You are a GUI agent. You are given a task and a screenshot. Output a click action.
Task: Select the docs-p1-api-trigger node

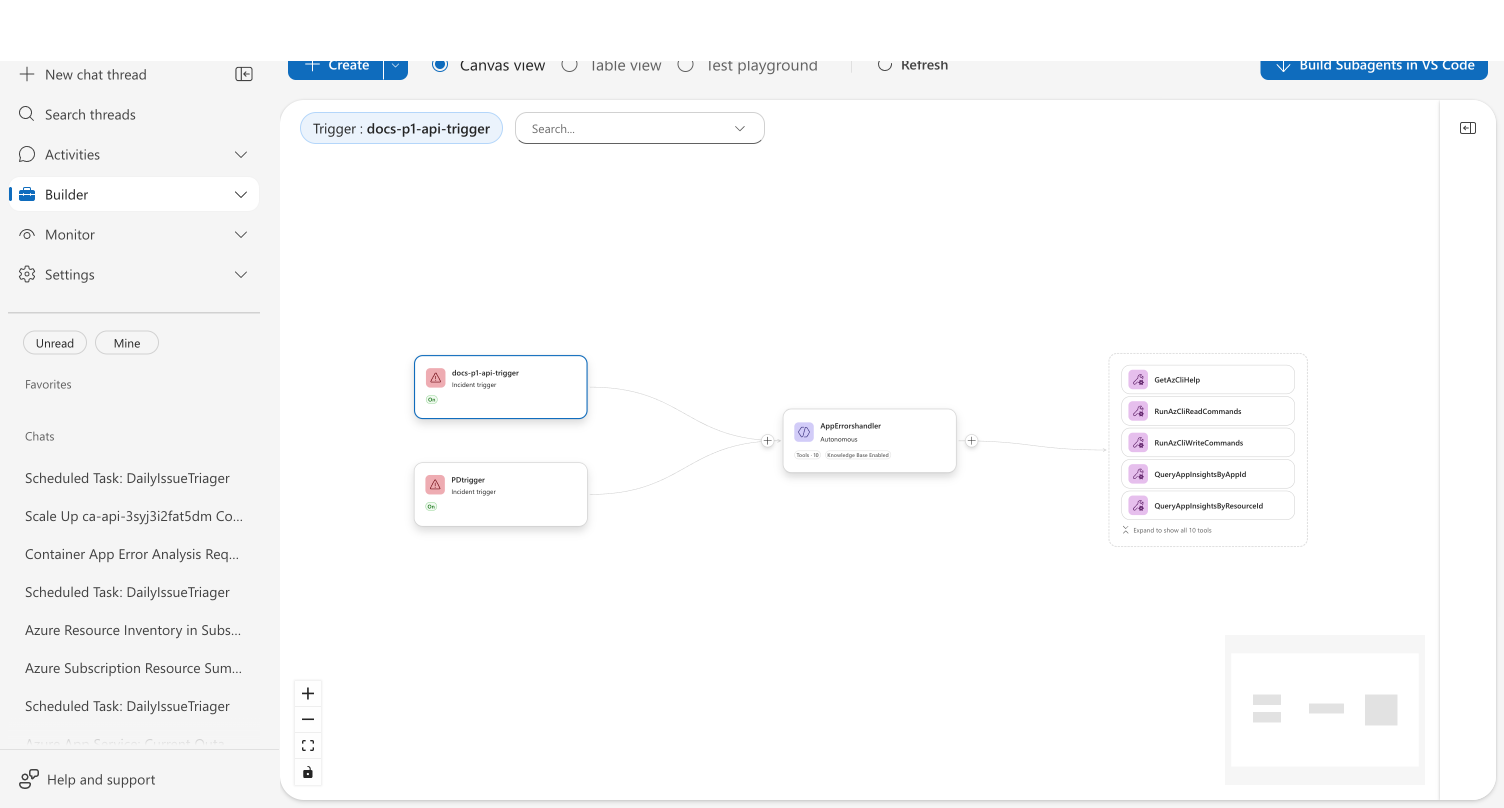point(501,387)
